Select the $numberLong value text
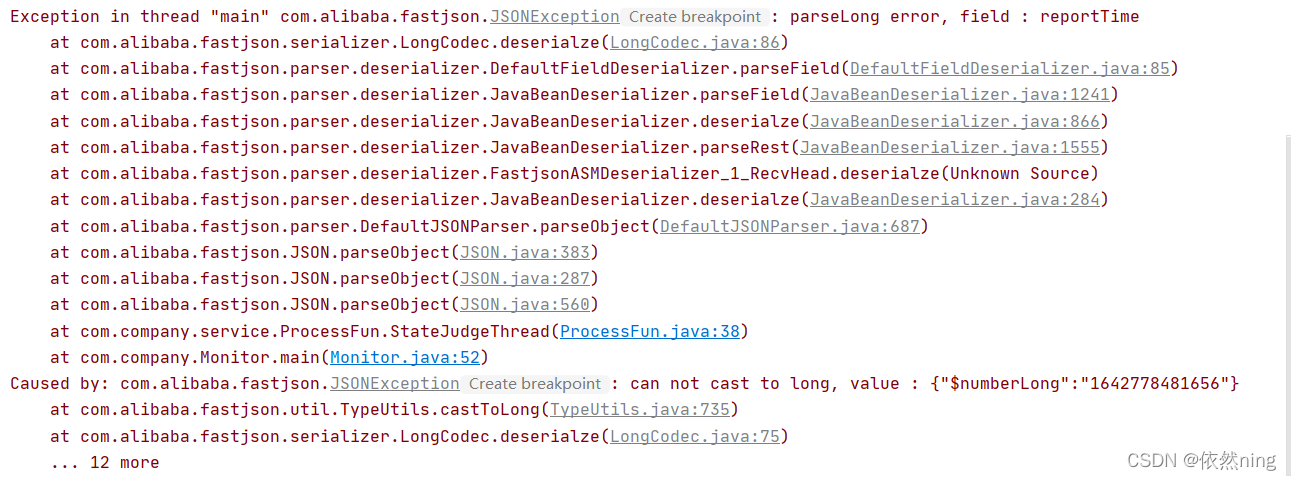Screen dimensions: 1291x480 click(x=1084, y=383)
